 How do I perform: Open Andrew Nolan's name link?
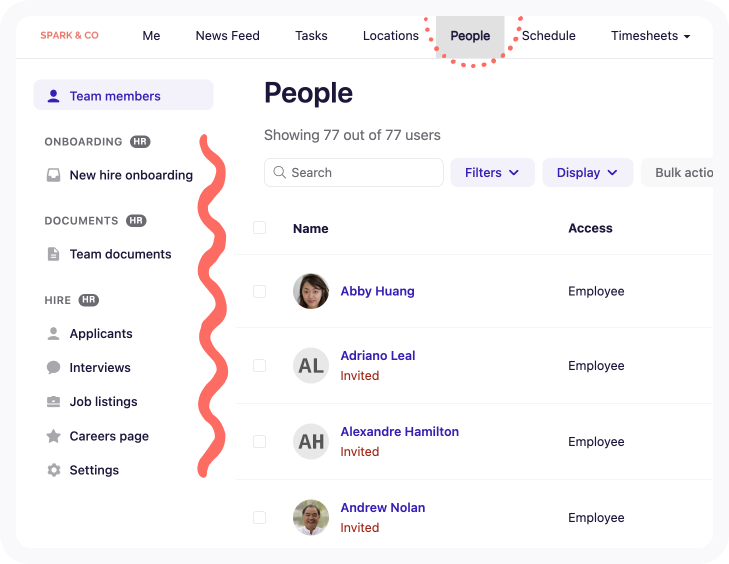[x=383, y=508]
